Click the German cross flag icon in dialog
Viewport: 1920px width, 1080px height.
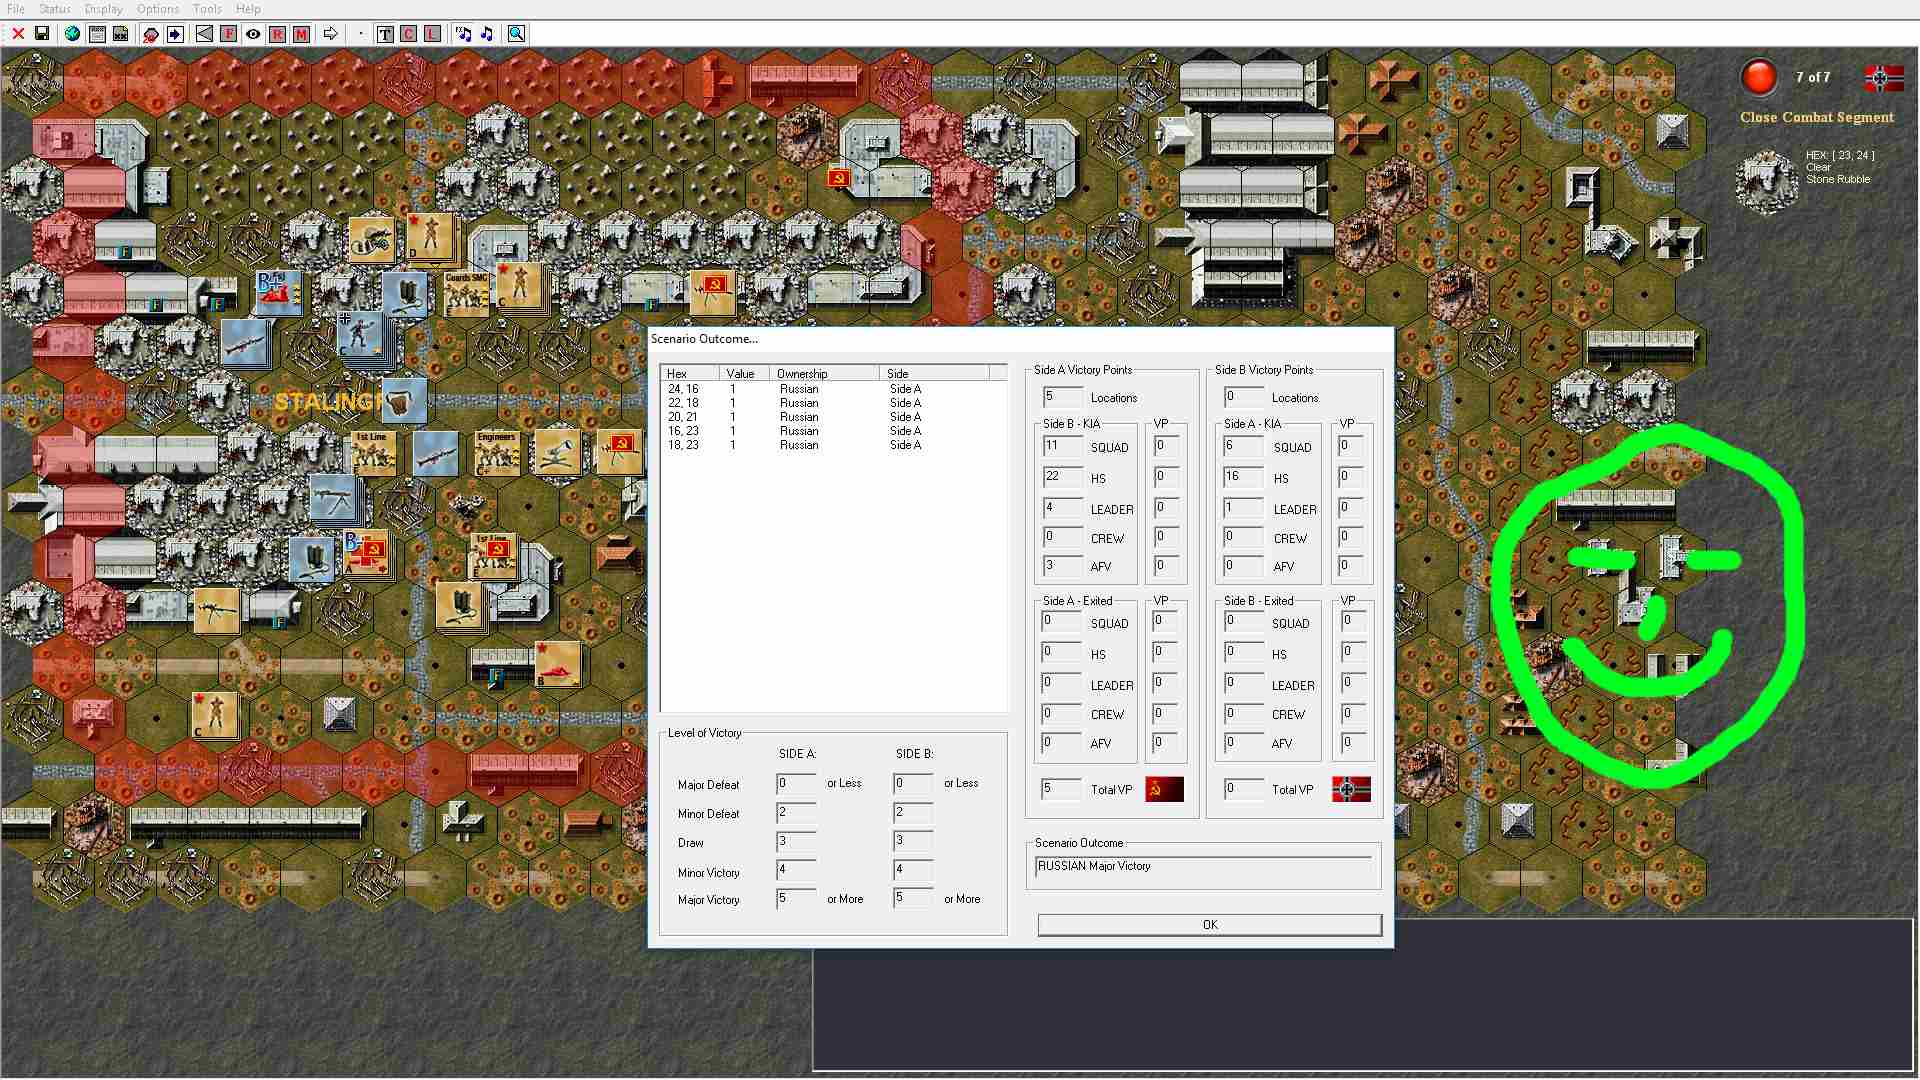[x=1351, y=789]
